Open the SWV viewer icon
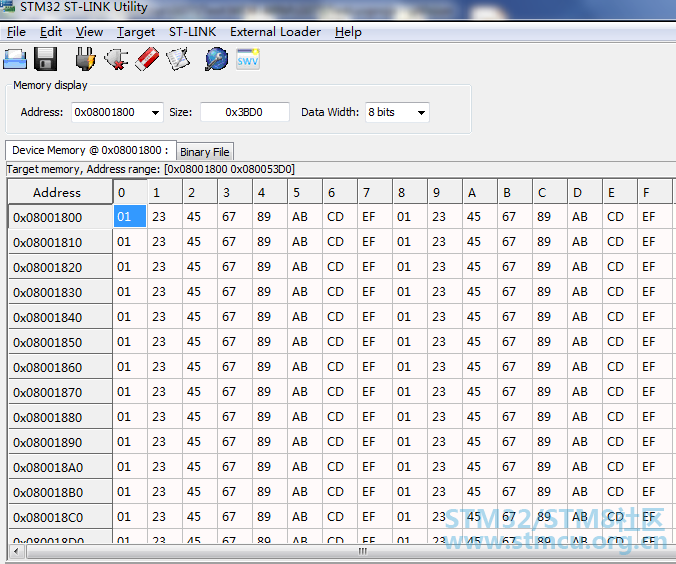Viewport: 676px width, 564px height. click(248, 59)
